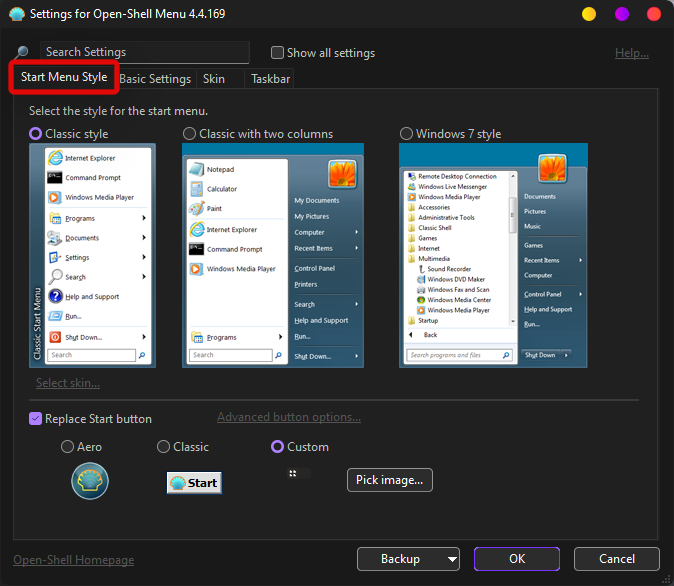Click the Open-Shell icon in title bar
Viewport: 674px width, 586px height.
[x=16, y=14]
